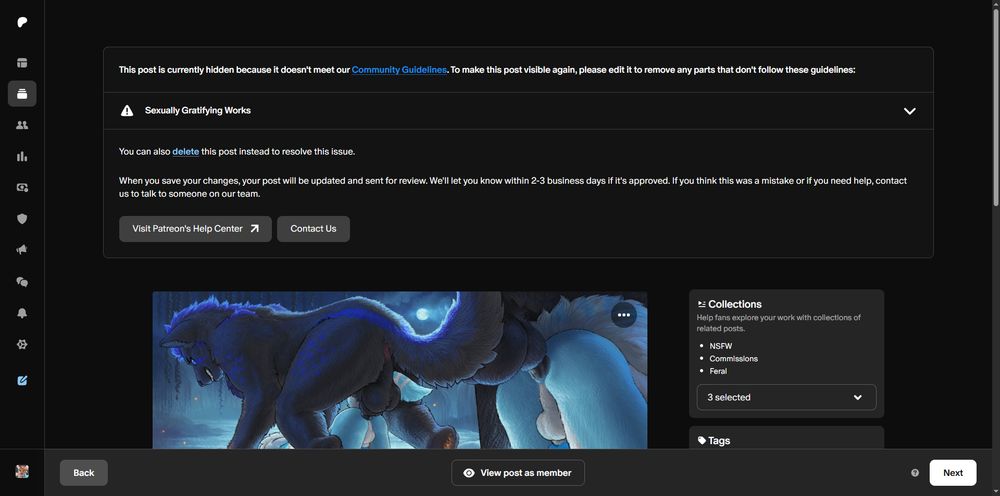
Task: Click the Next button
Action: [x=953, y=472]
